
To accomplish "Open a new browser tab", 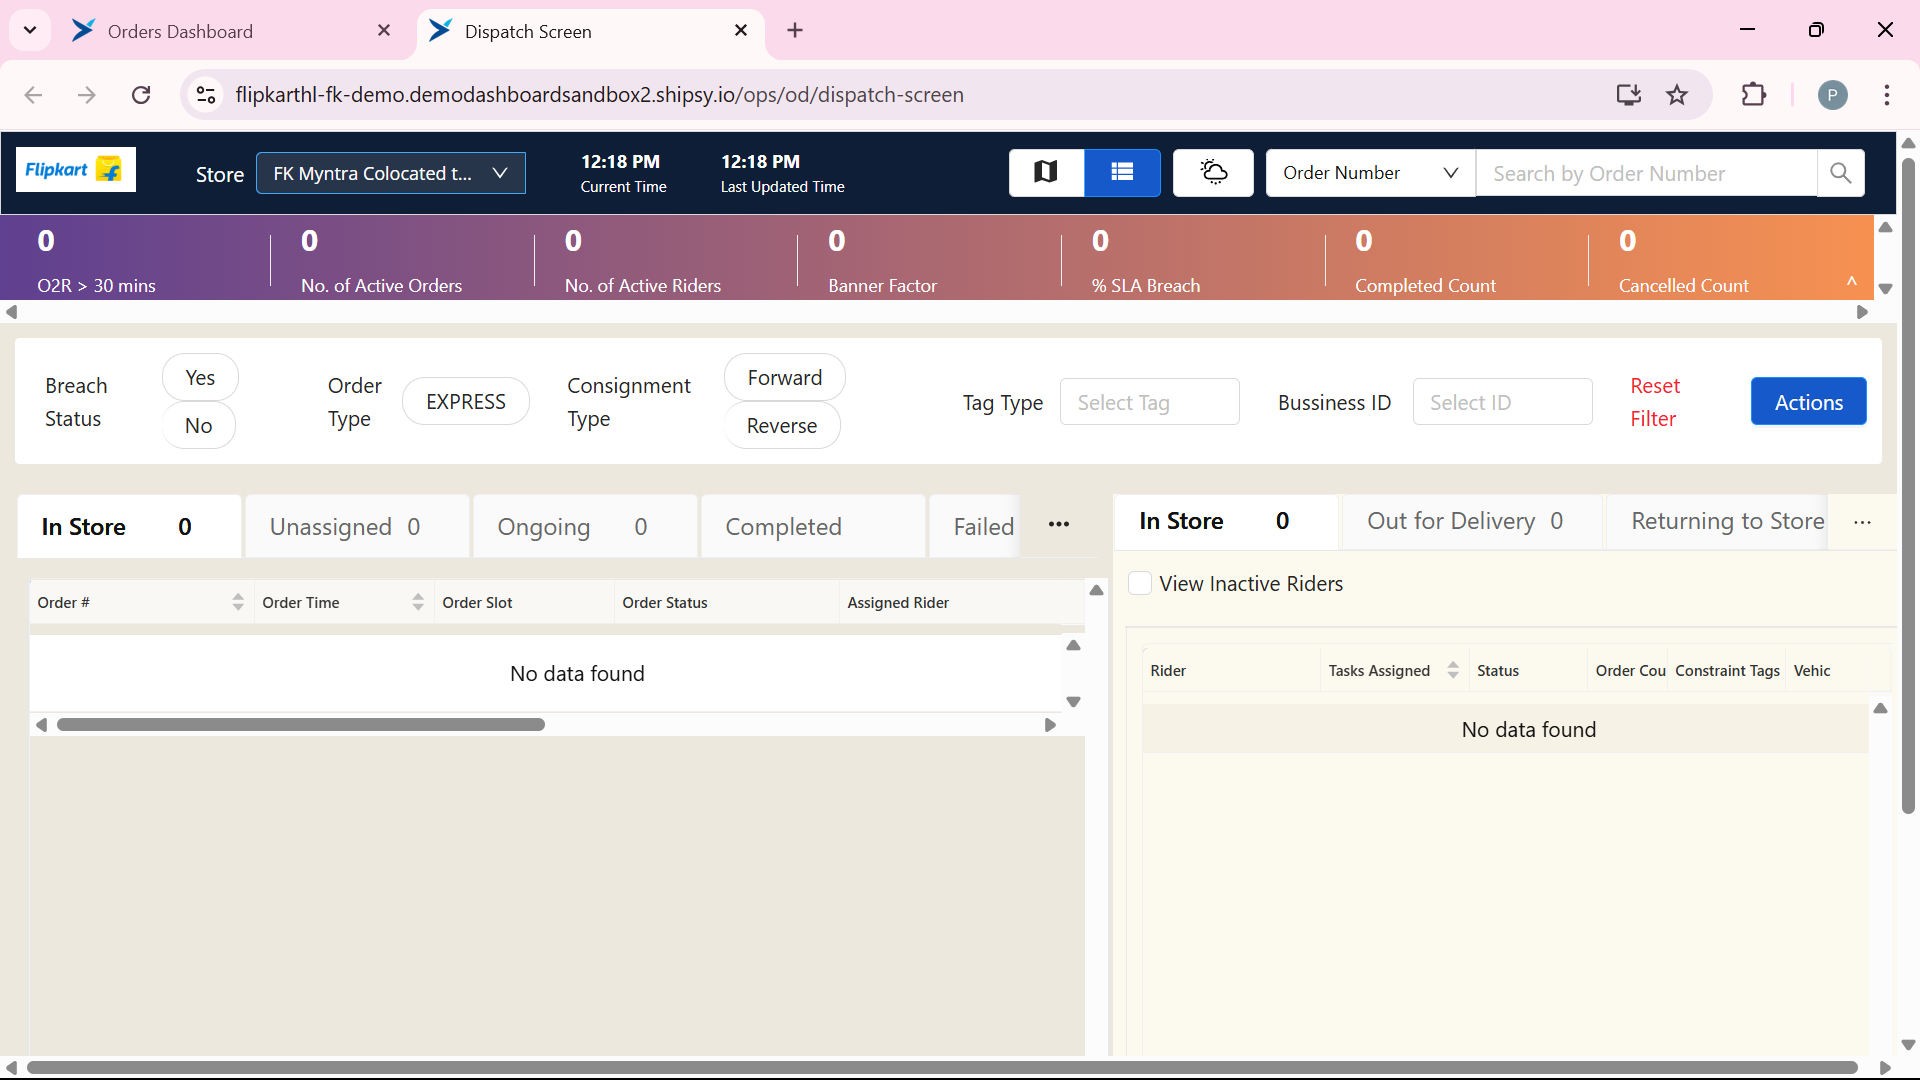I will [795, 31].
